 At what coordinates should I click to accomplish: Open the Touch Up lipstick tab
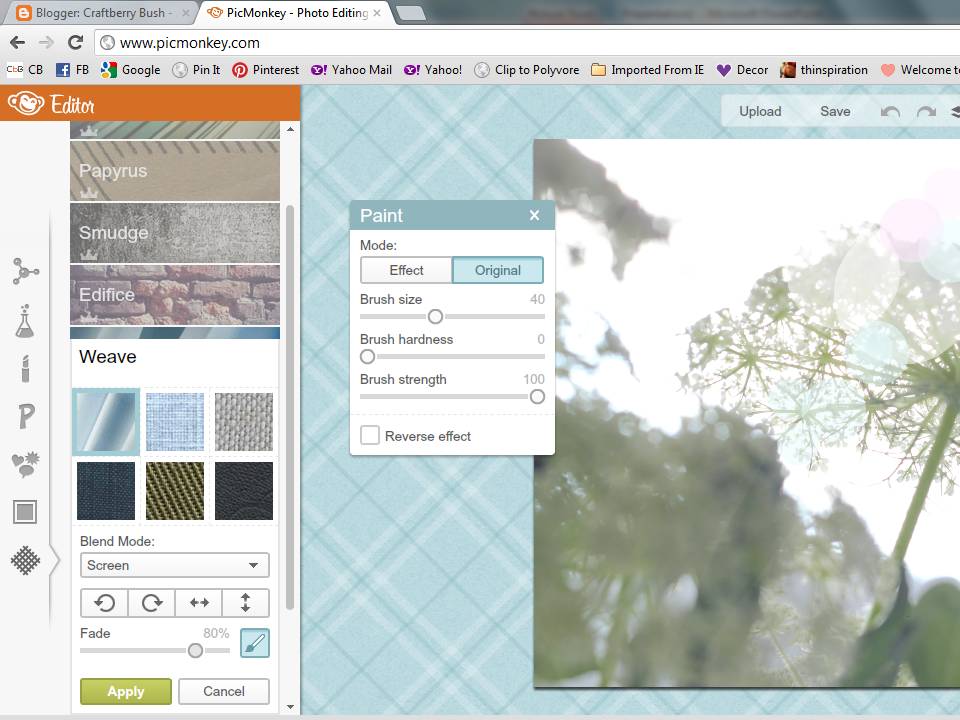coord(25,368)
